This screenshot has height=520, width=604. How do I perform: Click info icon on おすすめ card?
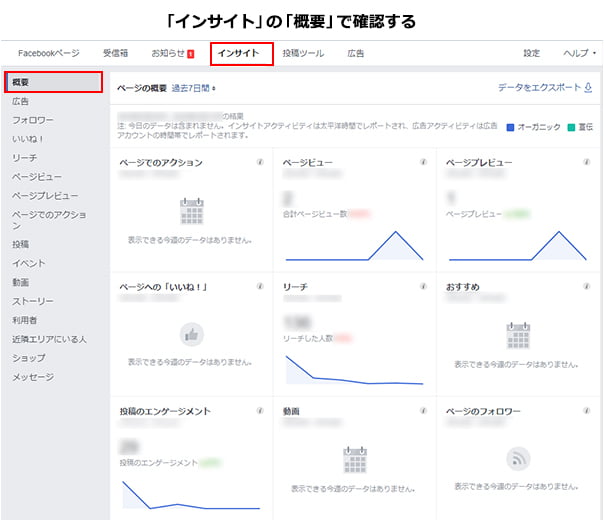pyautogui.click(x=586, y=287)
